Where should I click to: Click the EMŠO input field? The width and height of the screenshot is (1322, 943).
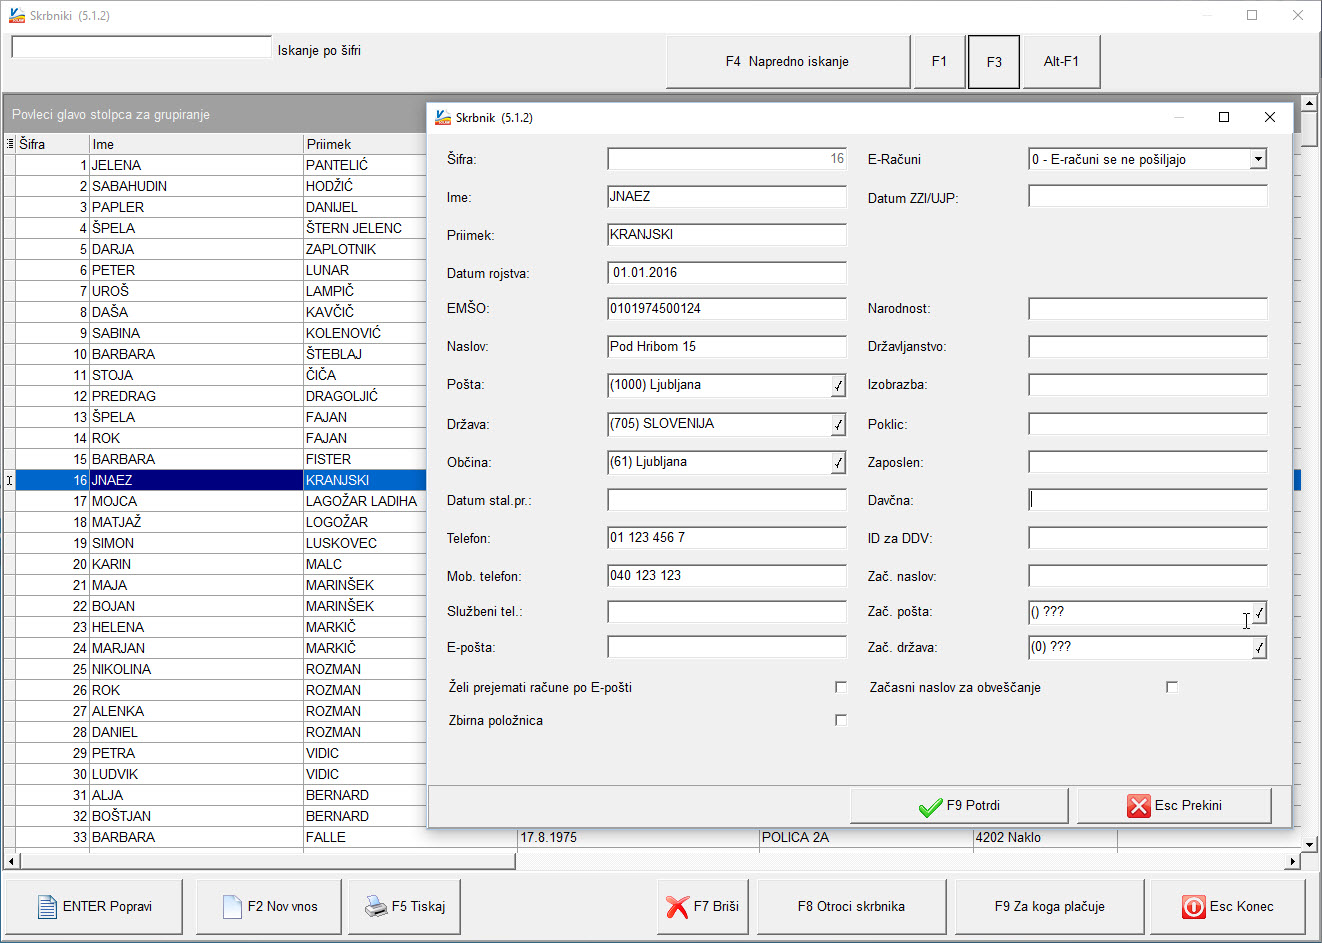(727, 309)
